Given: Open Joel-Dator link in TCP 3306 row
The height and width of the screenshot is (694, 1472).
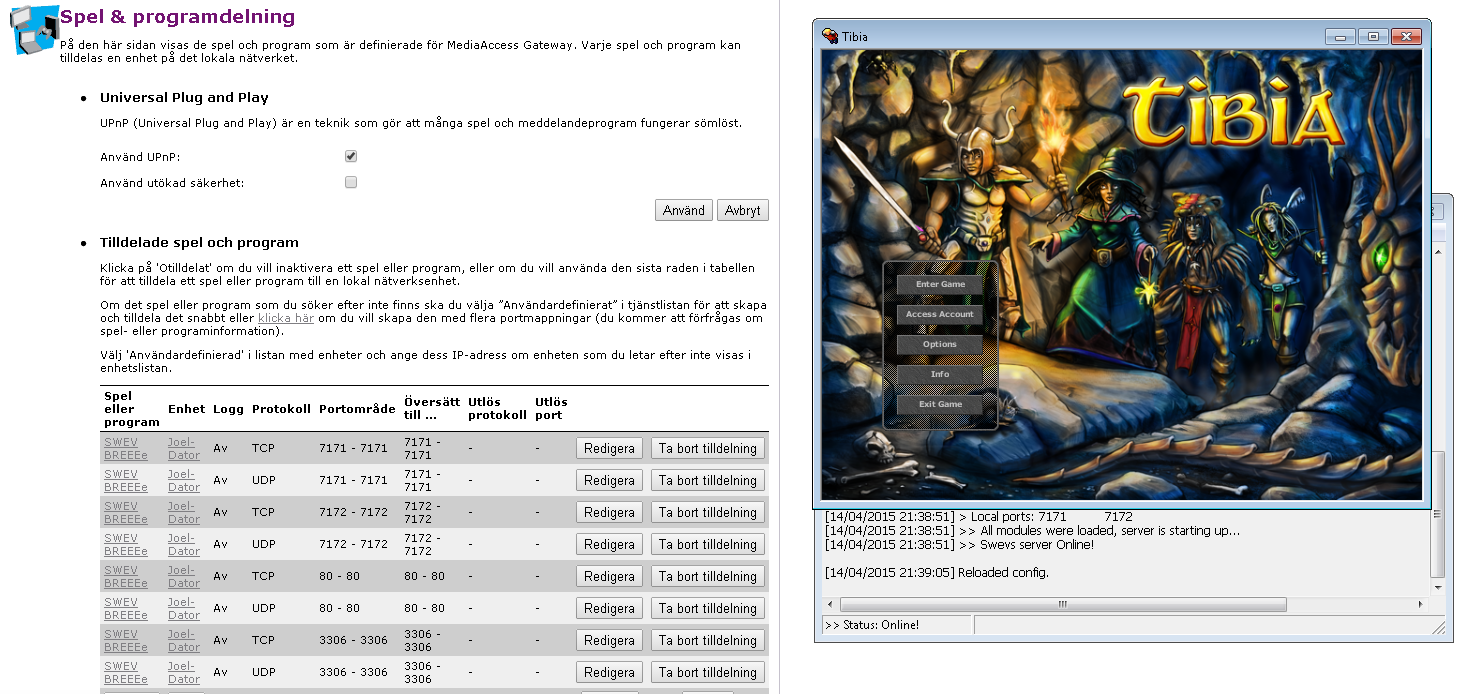Looking at the screenshot, I should point(184,640).
